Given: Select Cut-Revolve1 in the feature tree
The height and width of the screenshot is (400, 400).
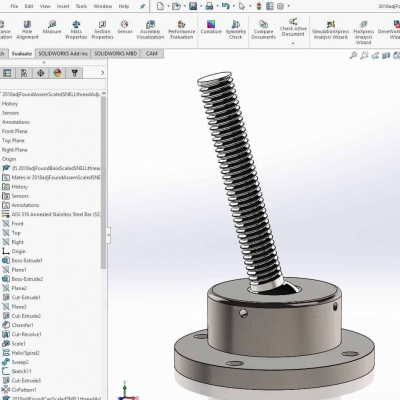Looking at the screenshot, I should pyautogui.click(x=22, y=334).
